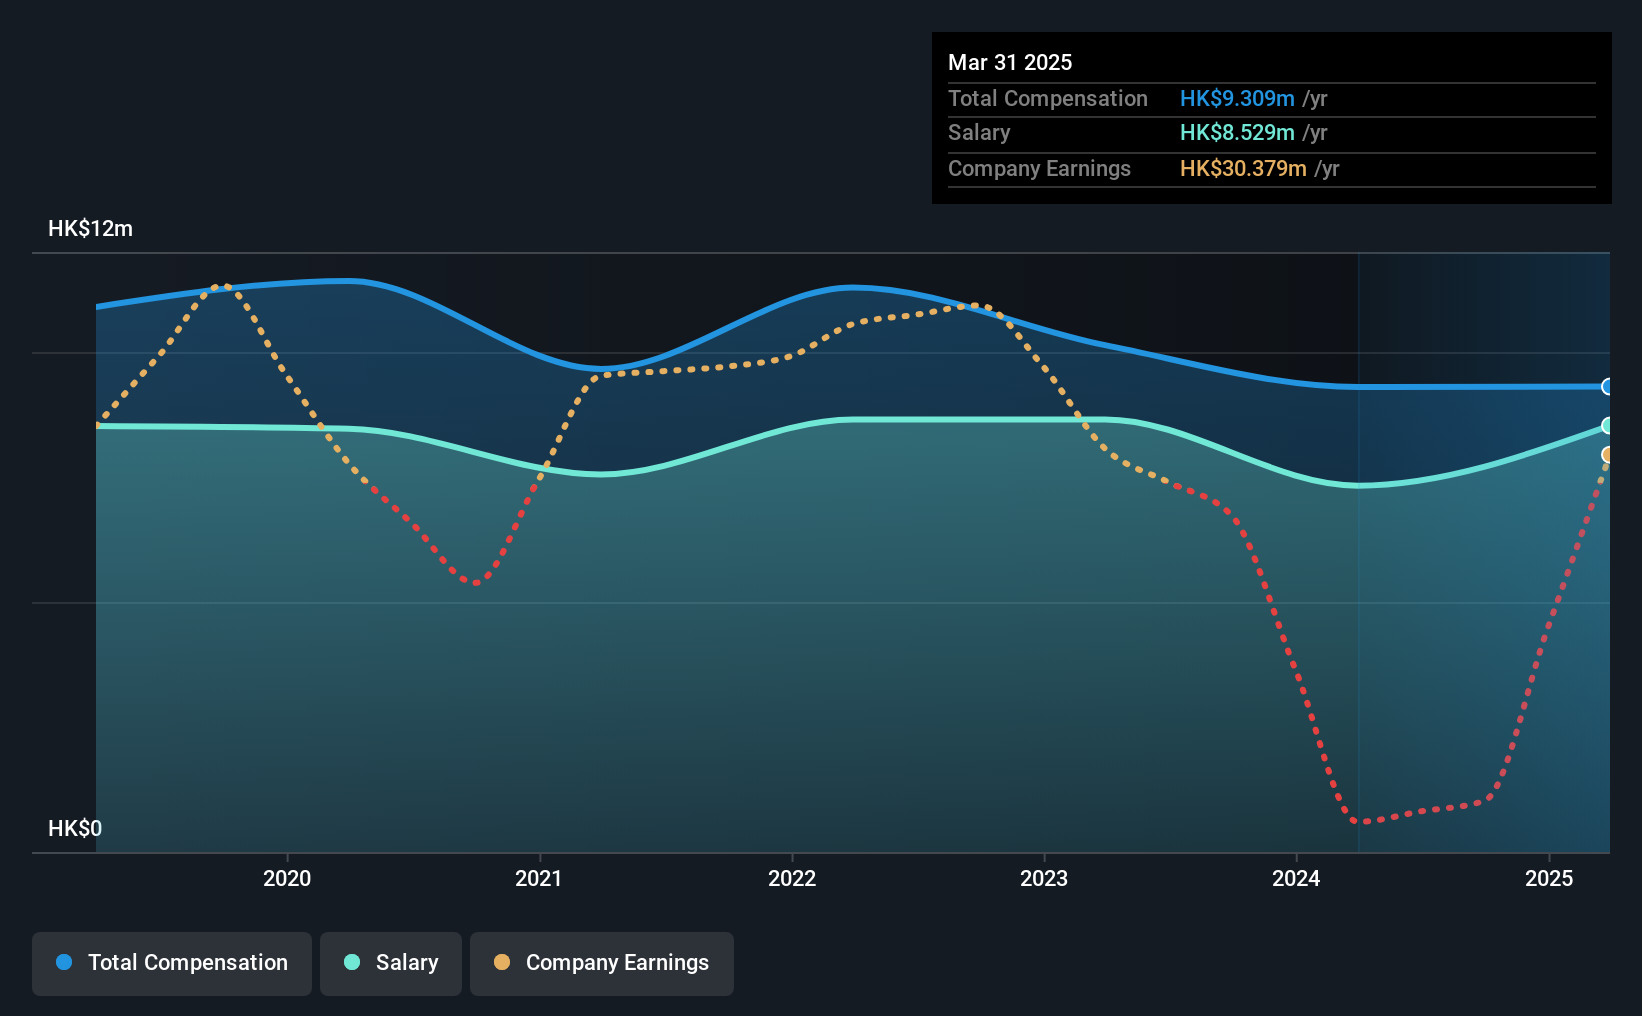Toggle the Company Earnings legend button
Screen dimensions: 1642x1016
pyautogui.click(x=602, y=963)
